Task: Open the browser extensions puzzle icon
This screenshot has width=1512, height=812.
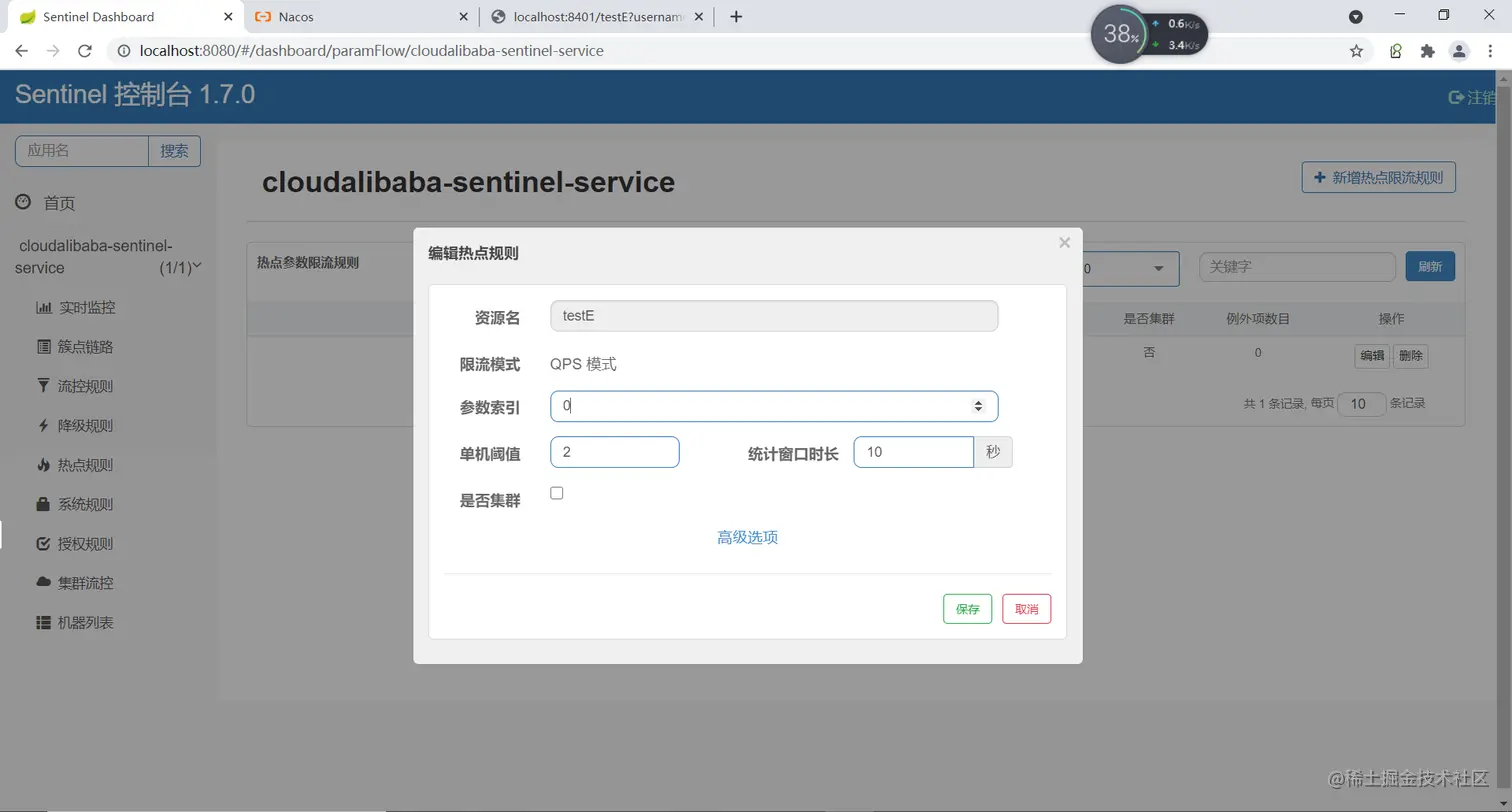Action: (x=1427, y=51)
